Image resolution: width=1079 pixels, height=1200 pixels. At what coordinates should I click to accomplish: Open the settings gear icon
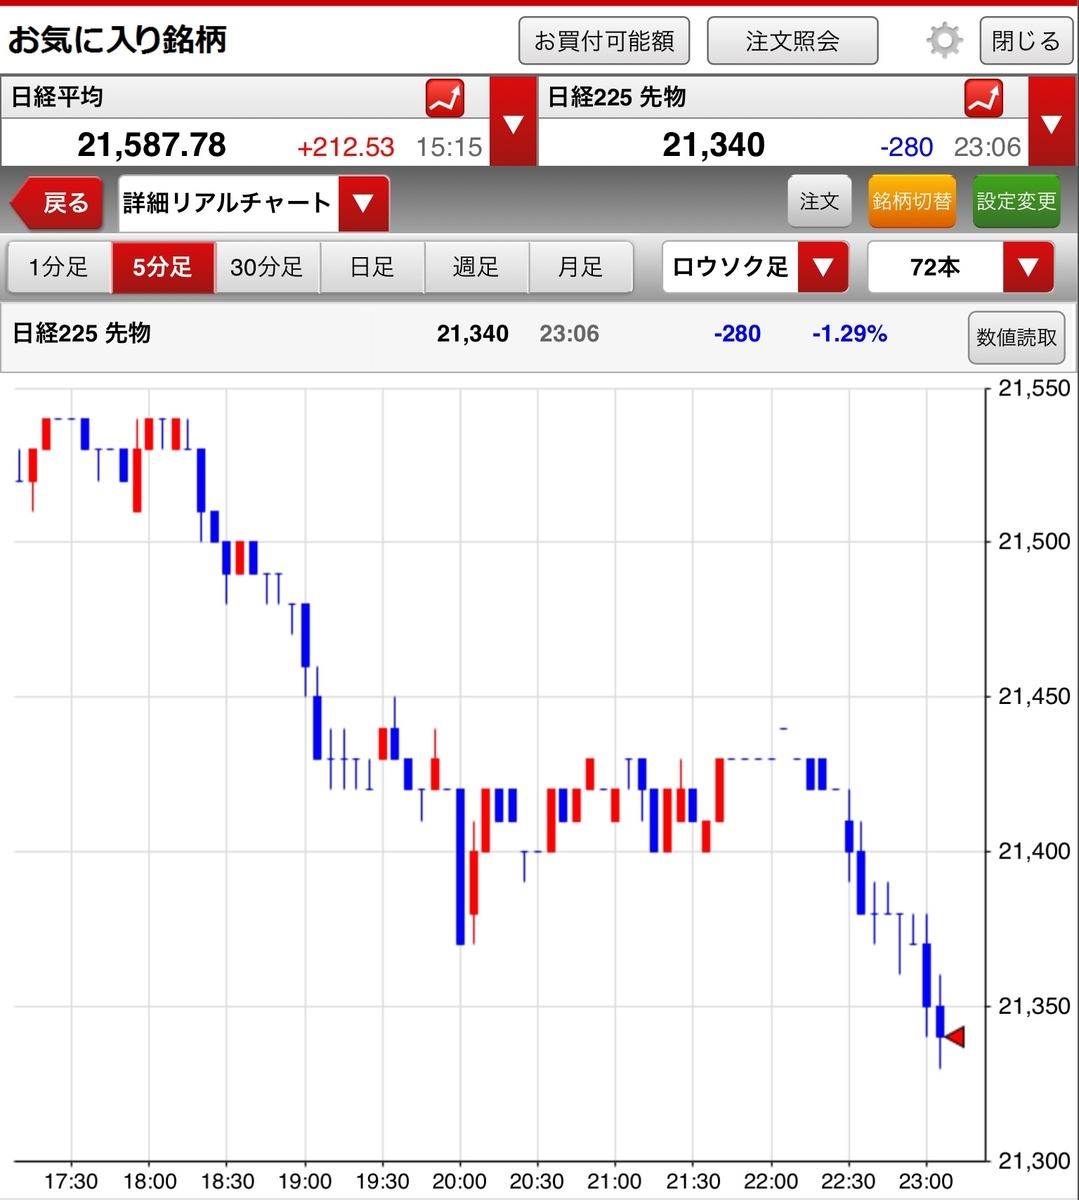pos(943,41)
